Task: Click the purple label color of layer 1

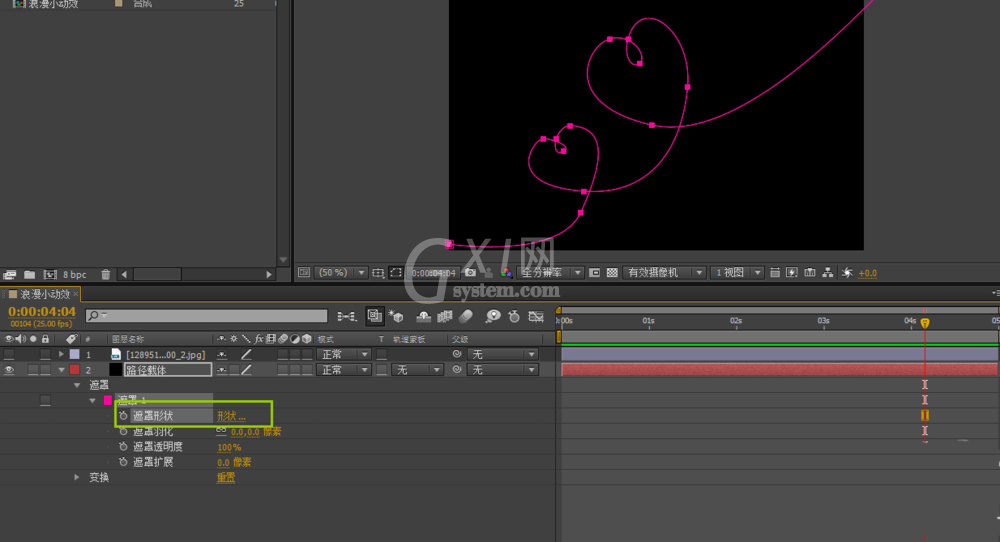Action: pos(75,354)
